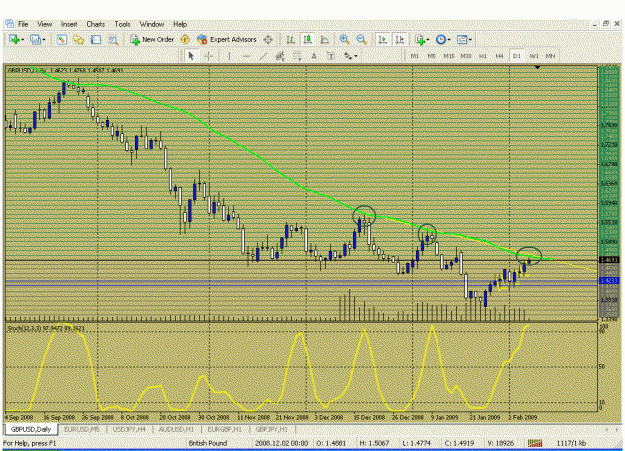Open the Window menu
The width and height of the screenshot is (625, 451).
[x=152, y=24]
